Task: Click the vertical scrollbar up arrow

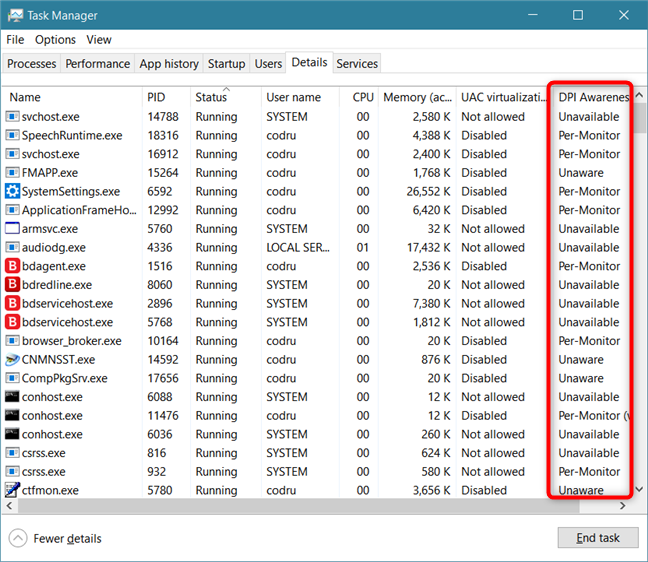Action: (639, 95)
